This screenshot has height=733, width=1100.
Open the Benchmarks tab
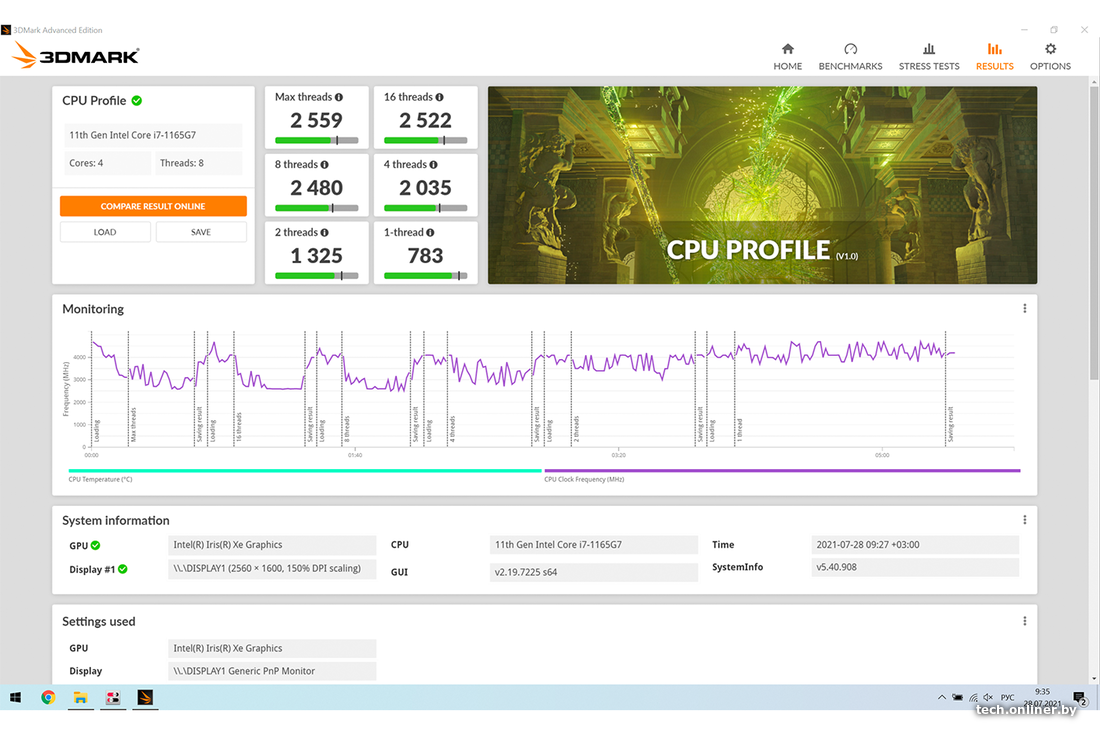[850, 57]
